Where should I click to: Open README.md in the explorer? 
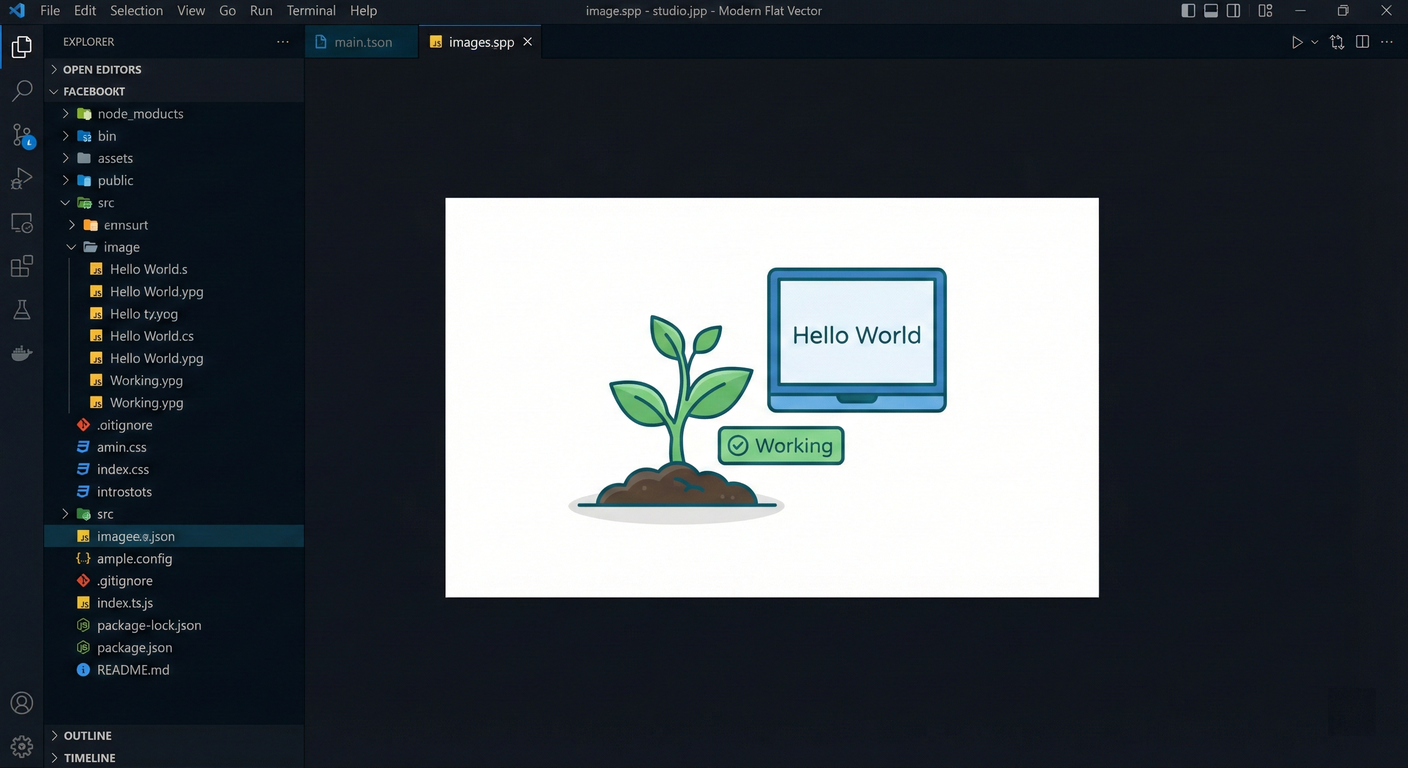coord(133,670)
